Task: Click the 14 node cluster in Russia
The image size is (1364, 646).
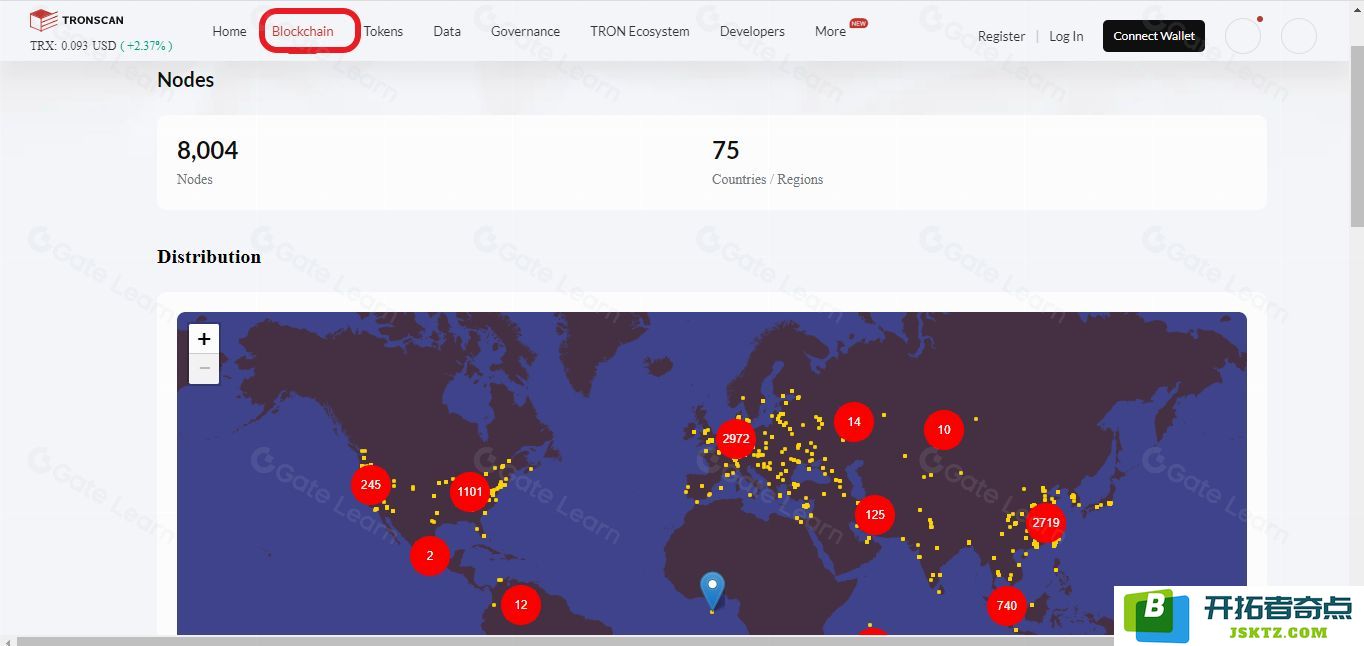Action: click(854, 422)
